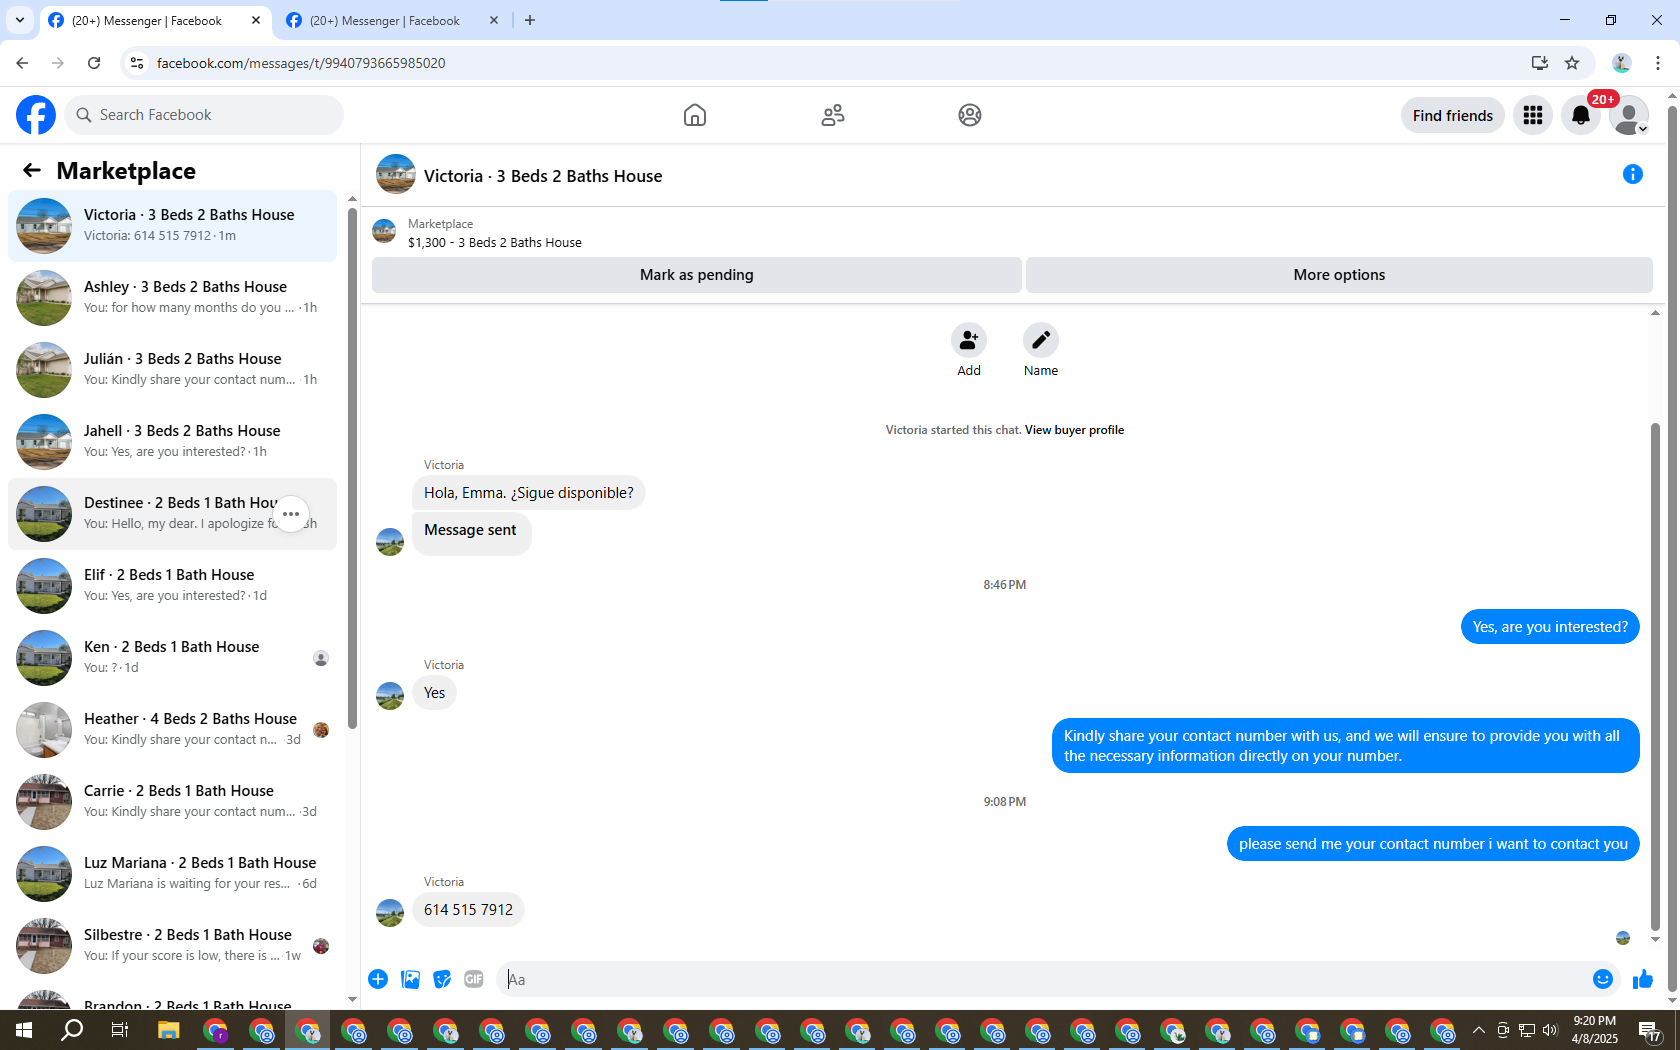Open the Windows Start menu
The image size is (1680, 1050).
point(24,1030)
